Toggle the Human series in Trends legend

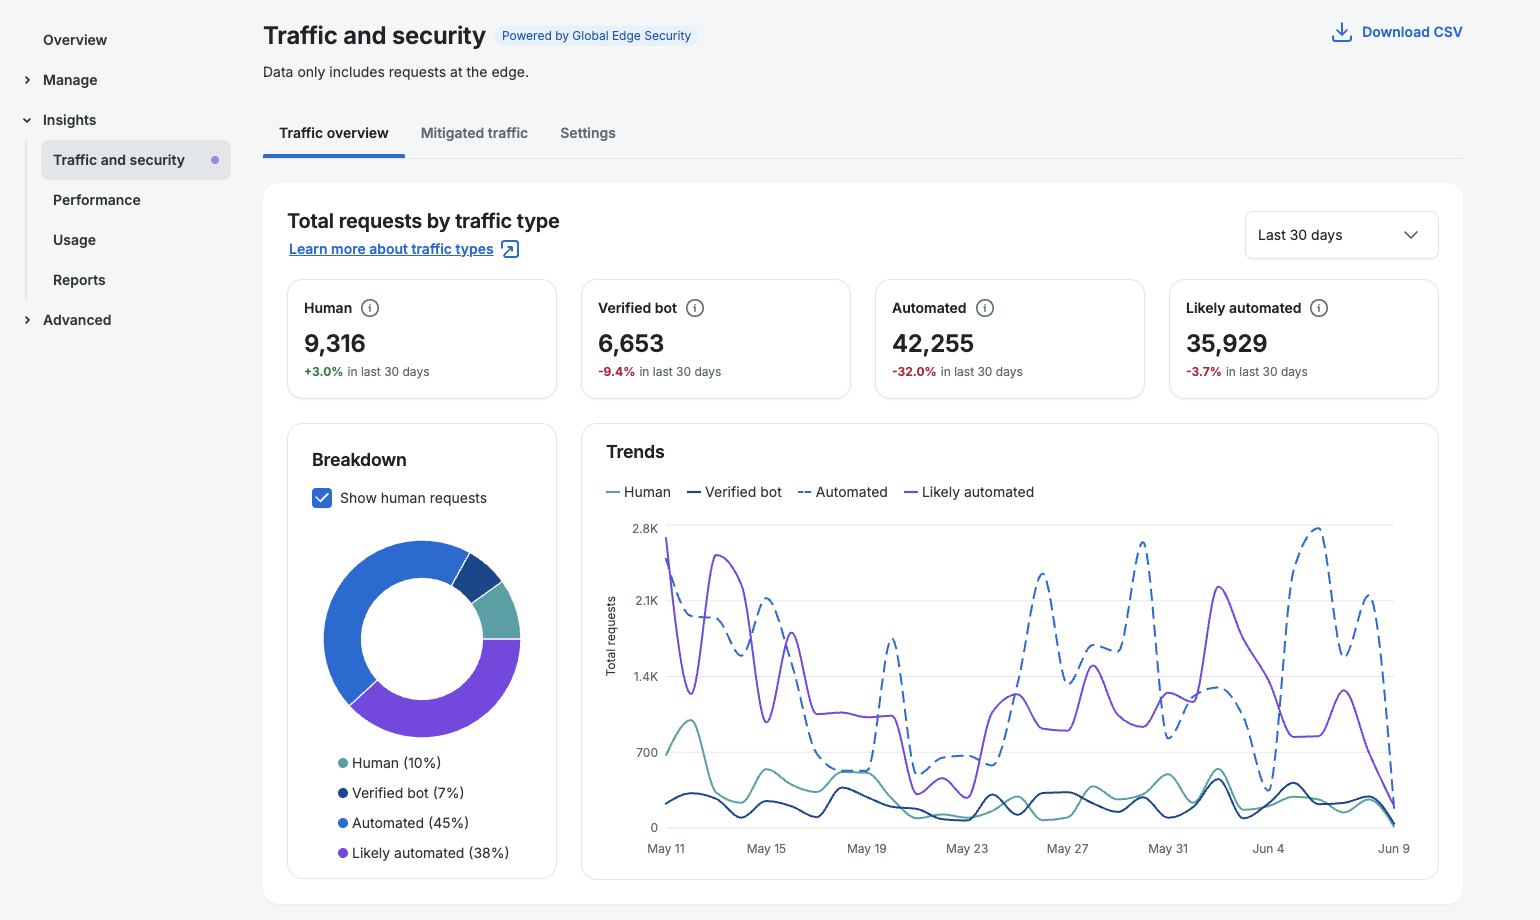pos(638,492)
